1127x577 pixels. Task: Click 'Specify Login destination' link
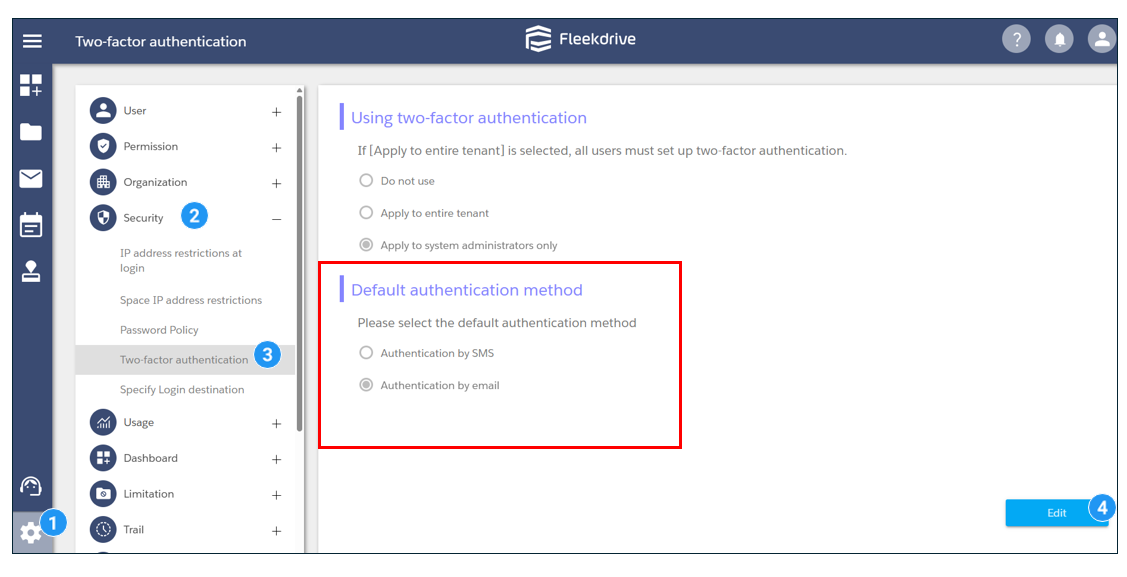click(182, 390)
